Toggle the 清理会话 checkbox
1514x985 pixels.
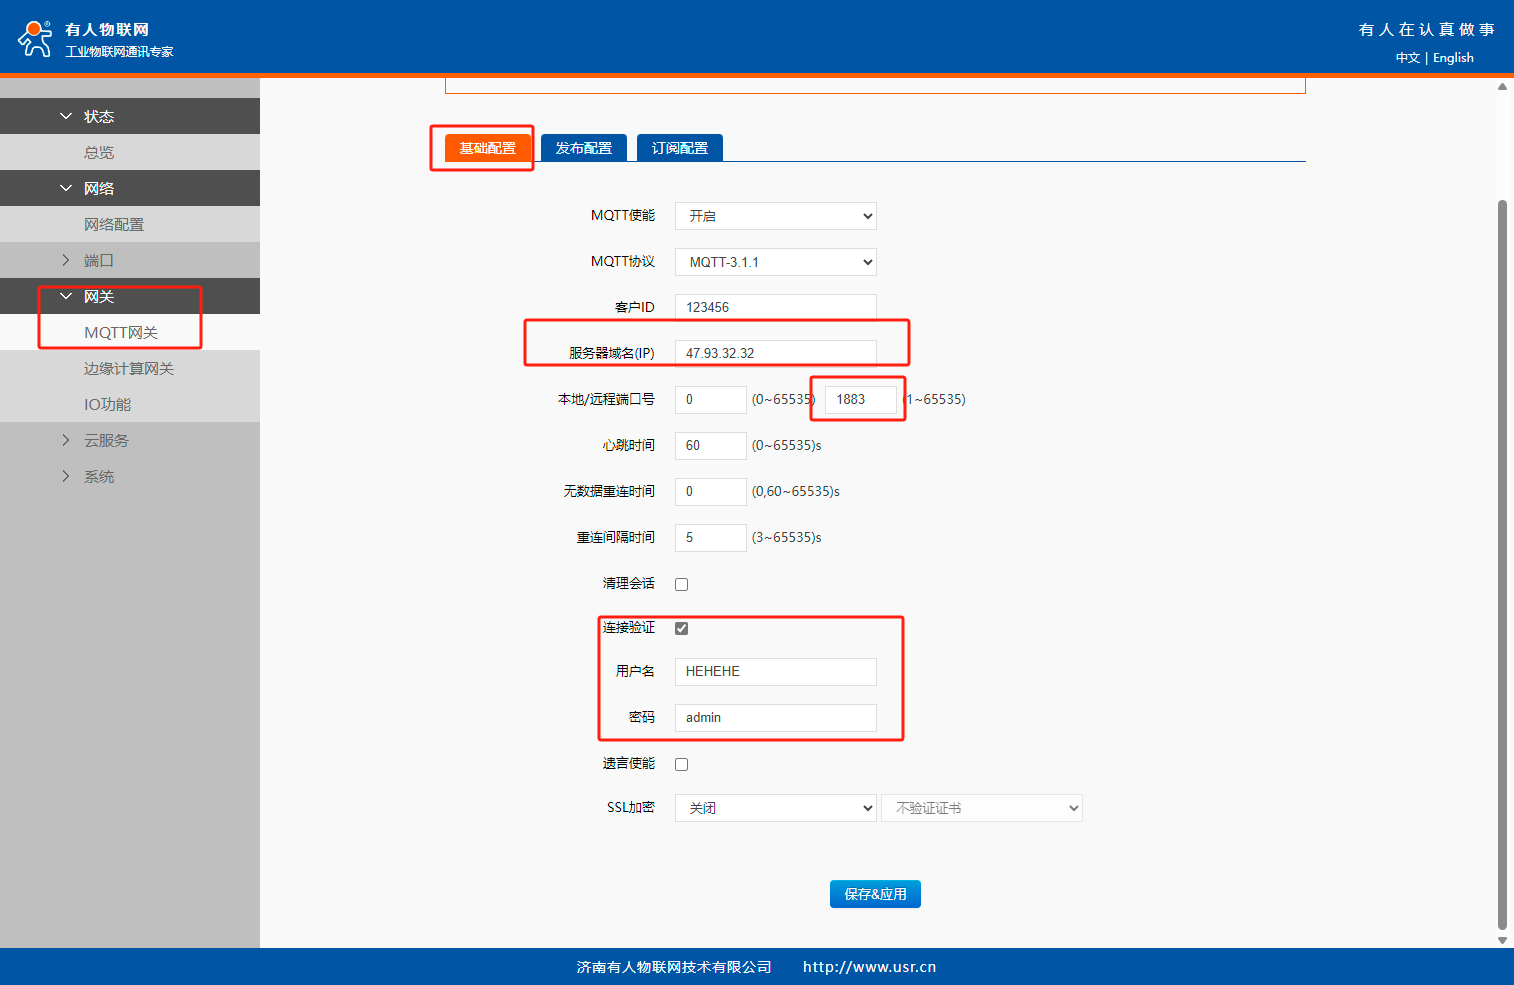point(681,584)
